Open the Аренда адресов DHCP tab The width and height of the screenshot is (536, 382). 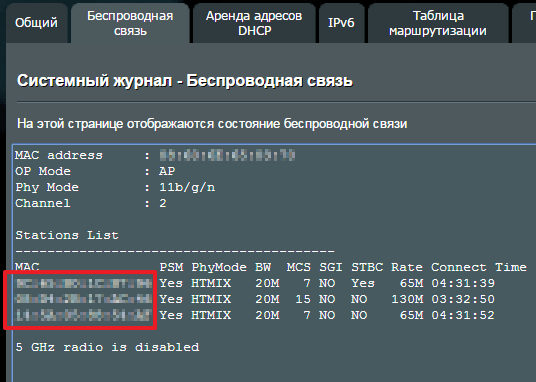[254, 23]
